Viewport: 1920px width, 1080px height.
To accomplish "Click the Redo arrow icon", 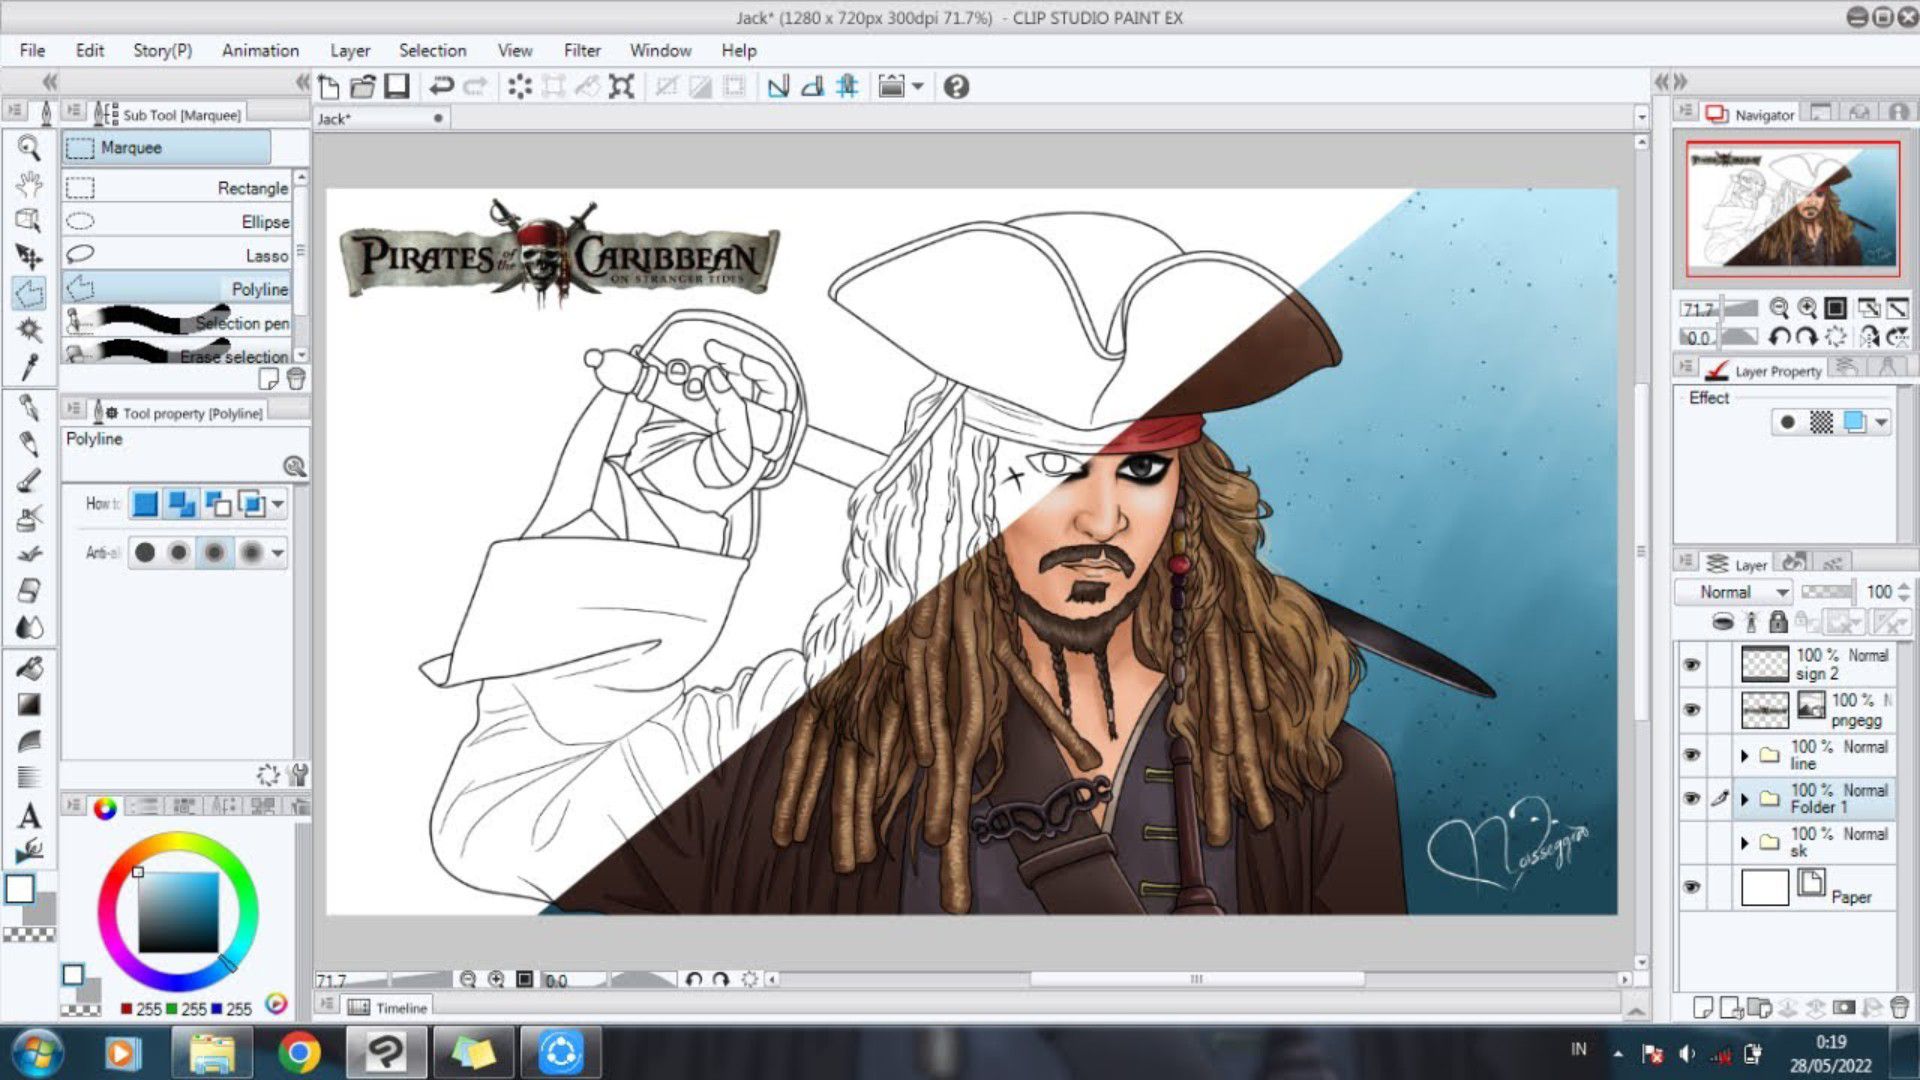I will pos(476,87).
